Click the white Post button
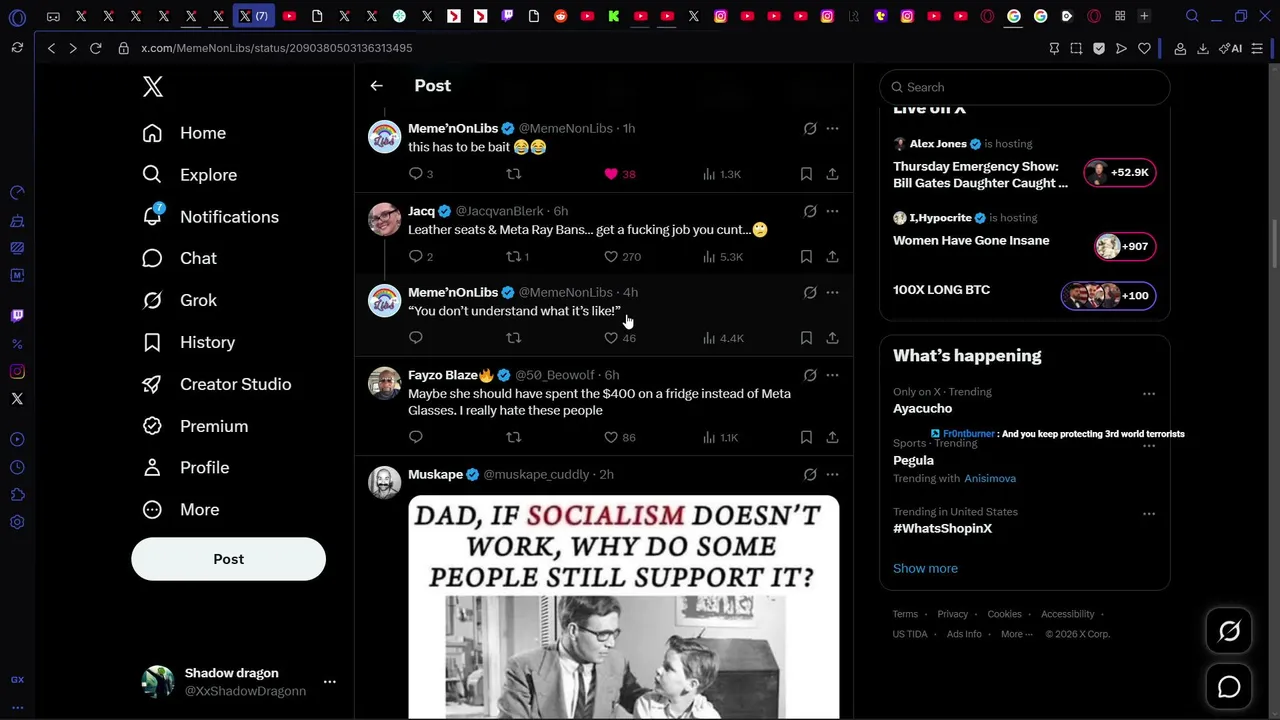Screen dimensions: 1280x720 pyautogui.click(x=228, y=559)
